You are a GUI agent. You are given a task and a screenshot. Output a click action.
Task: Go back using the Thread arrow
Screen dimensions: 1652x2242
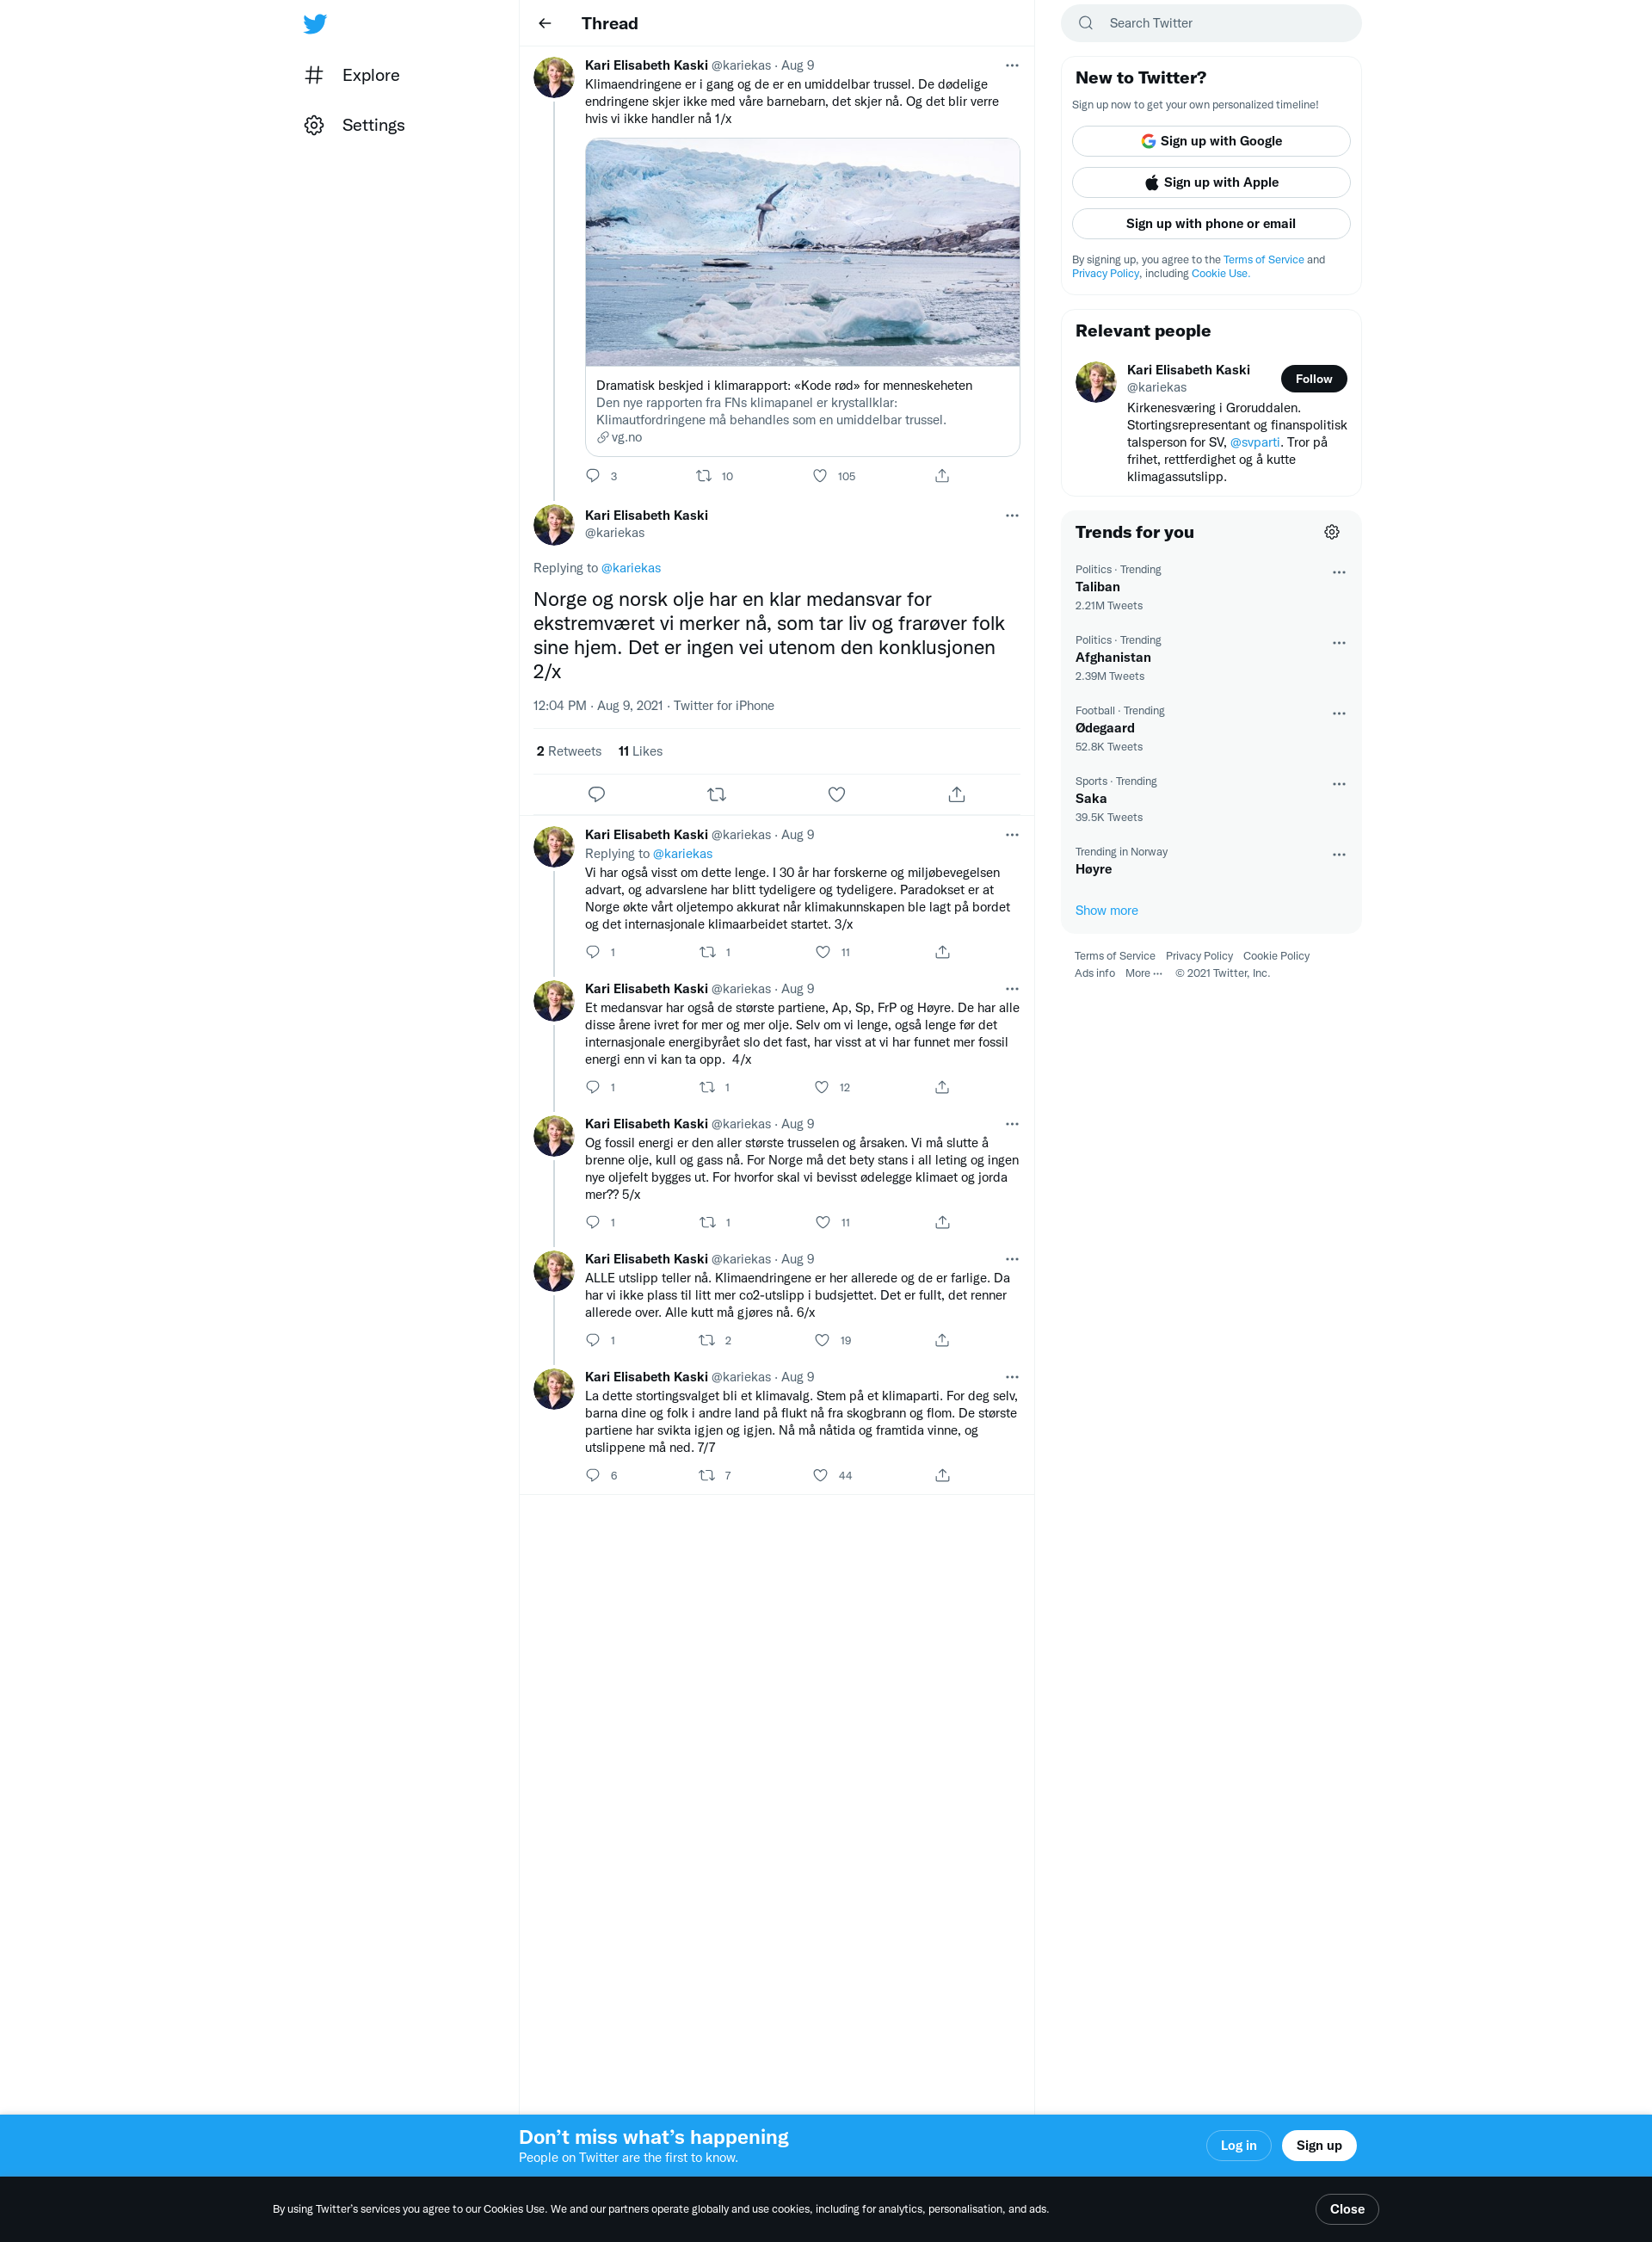tap(545, 23)
